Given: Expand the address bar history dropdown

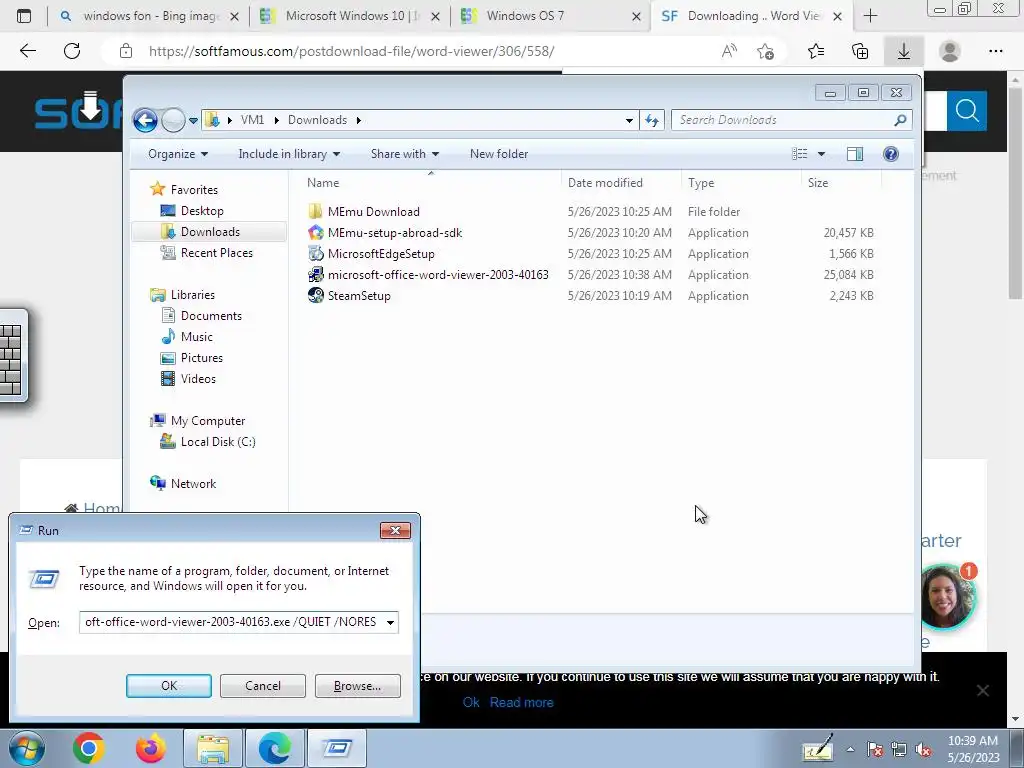Looking at the screenshot, I should [x=629, y=120].
